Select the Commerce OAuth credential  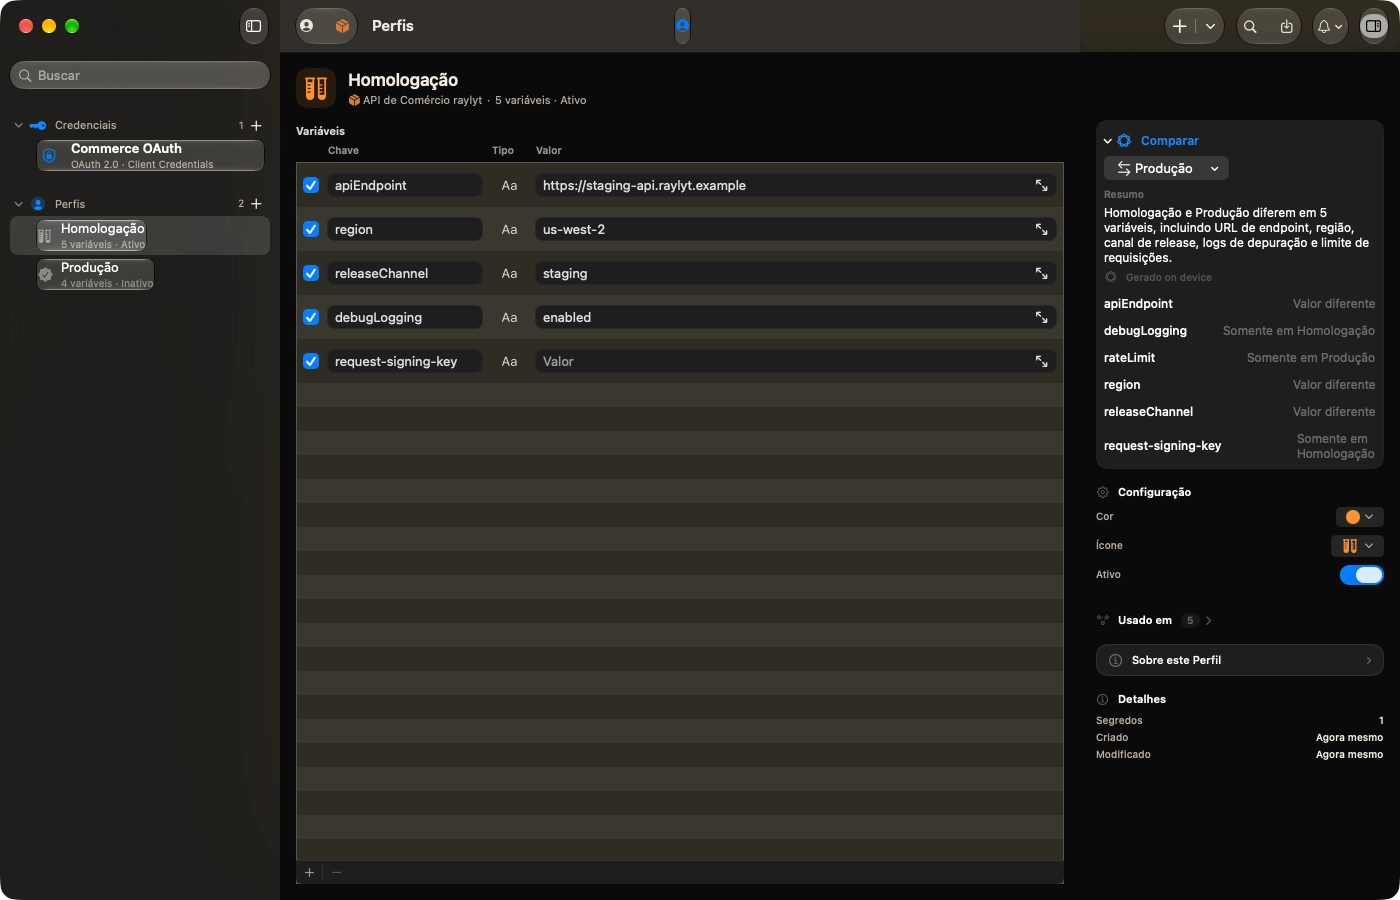pos(151,156)
